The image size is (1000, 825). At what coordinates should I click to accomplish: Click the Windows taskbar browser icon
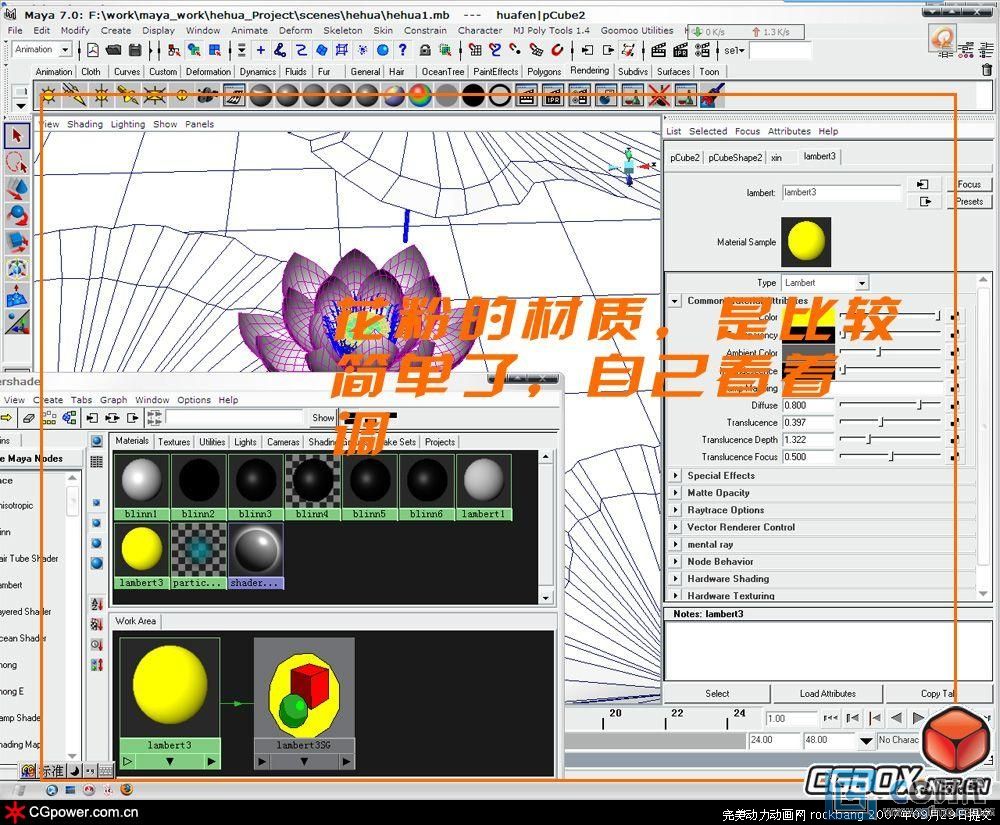click(127, 789)
